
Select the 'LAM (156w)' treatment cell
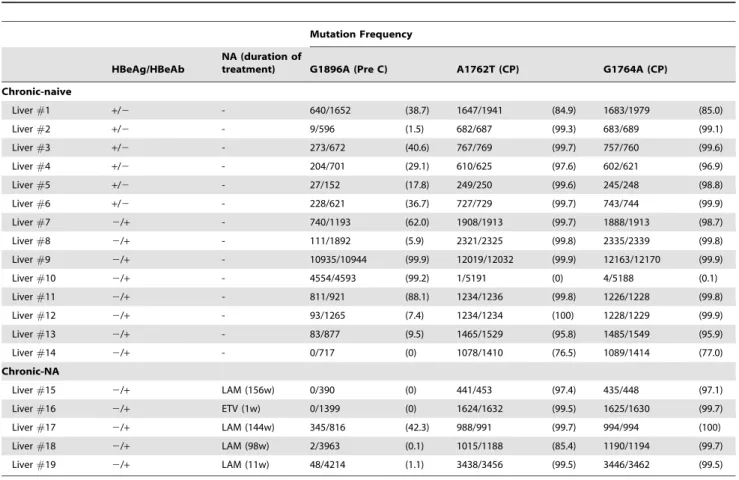(247, 390)
